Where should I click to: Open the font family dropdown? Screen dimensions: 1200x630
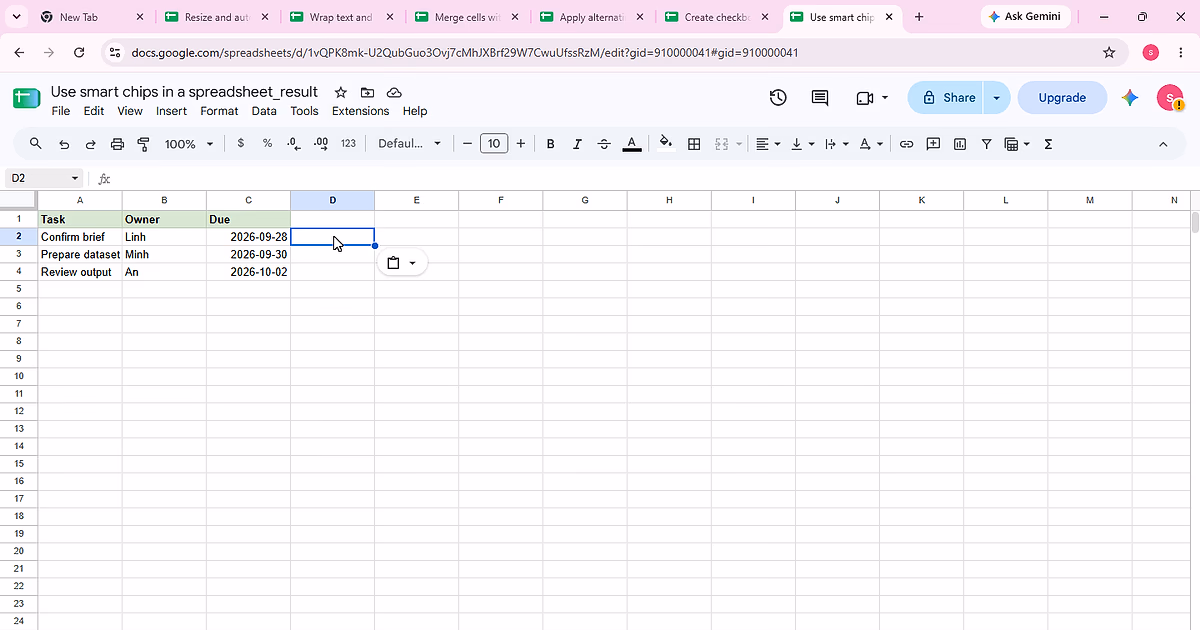[409, 144]
